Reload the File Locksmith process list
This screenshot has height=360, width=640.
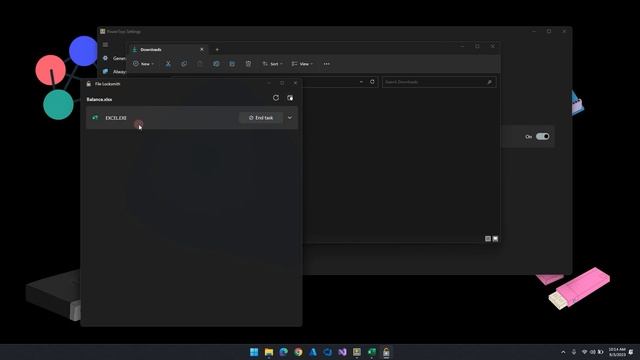(276, 98)
